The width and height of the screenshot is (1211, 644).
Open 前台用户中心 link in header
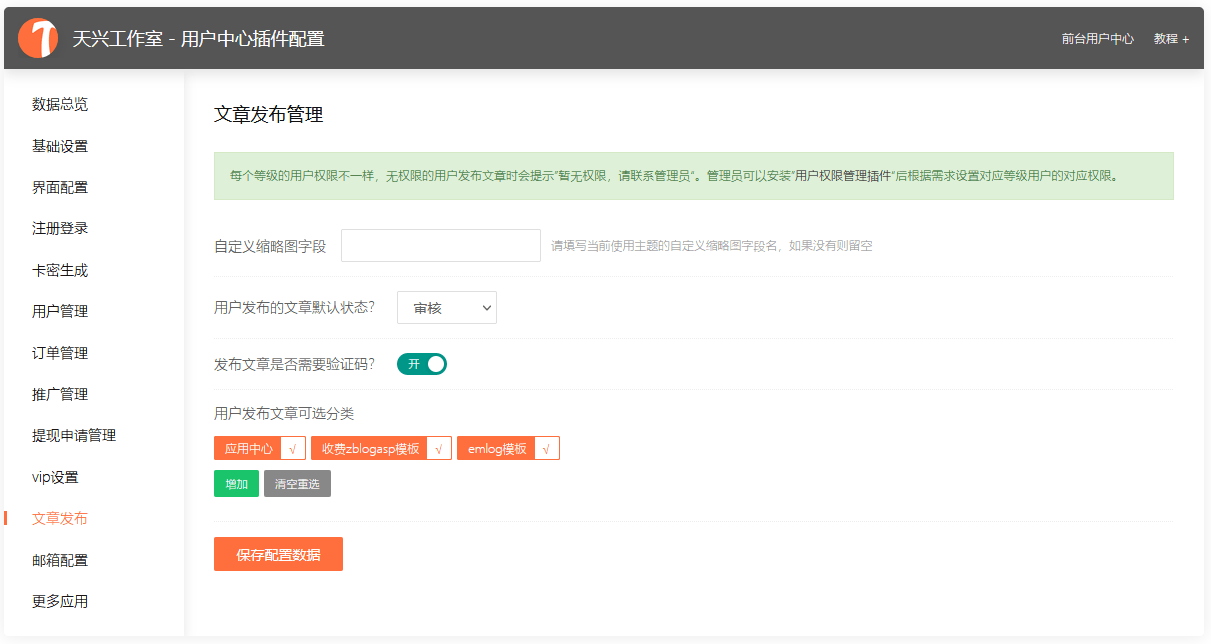coord(1097,39)
